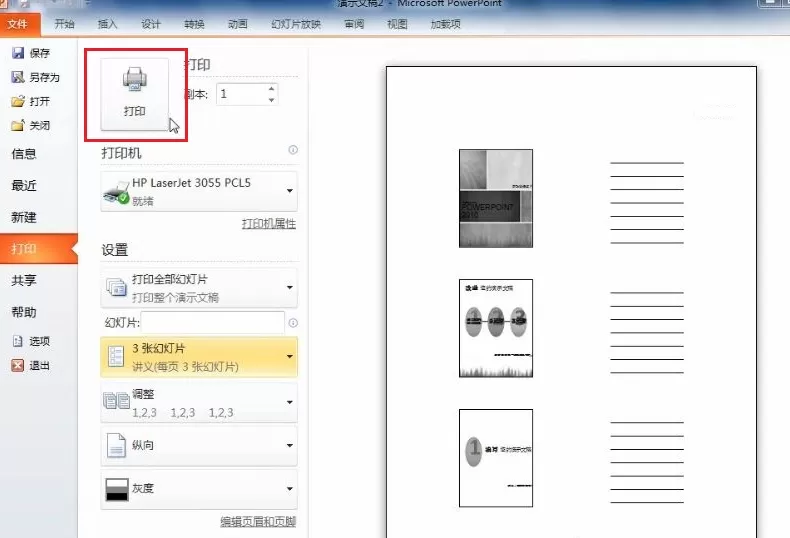Click the Save As icon in the sidebar
This screenshot has height=538, width=790.
coord(18,77)
